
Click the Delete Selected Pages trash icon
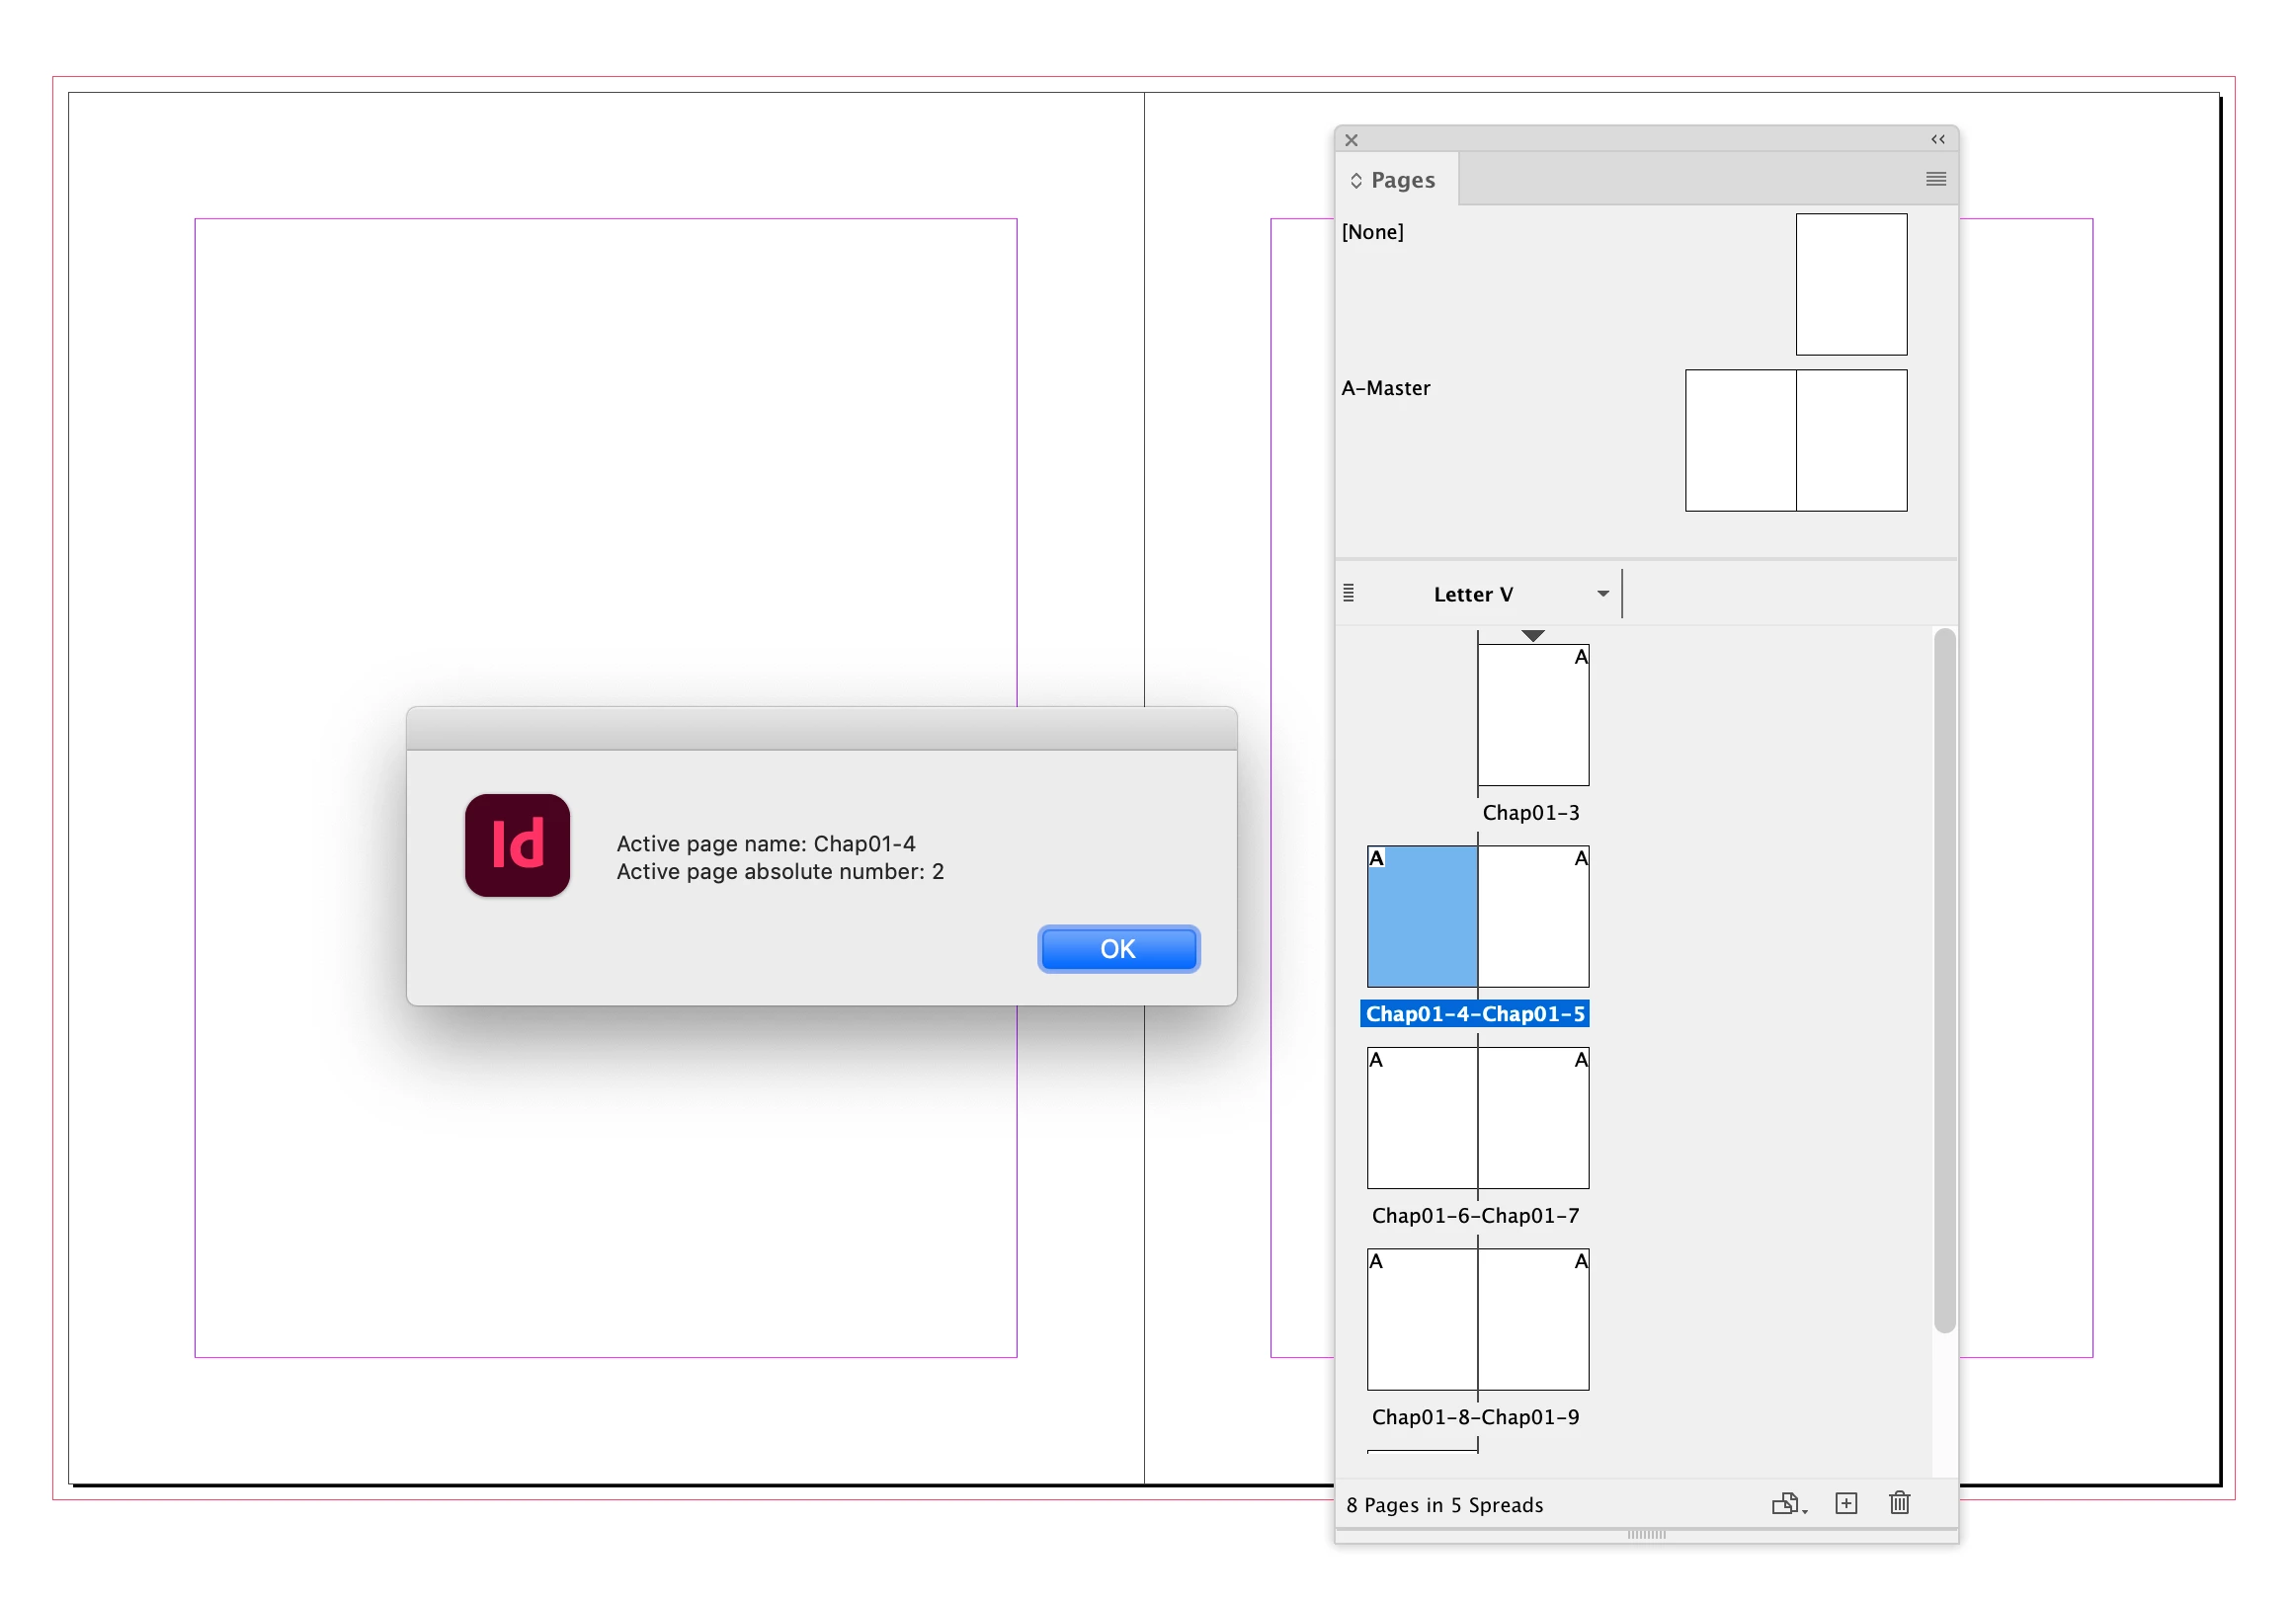coord(1899,1503)
